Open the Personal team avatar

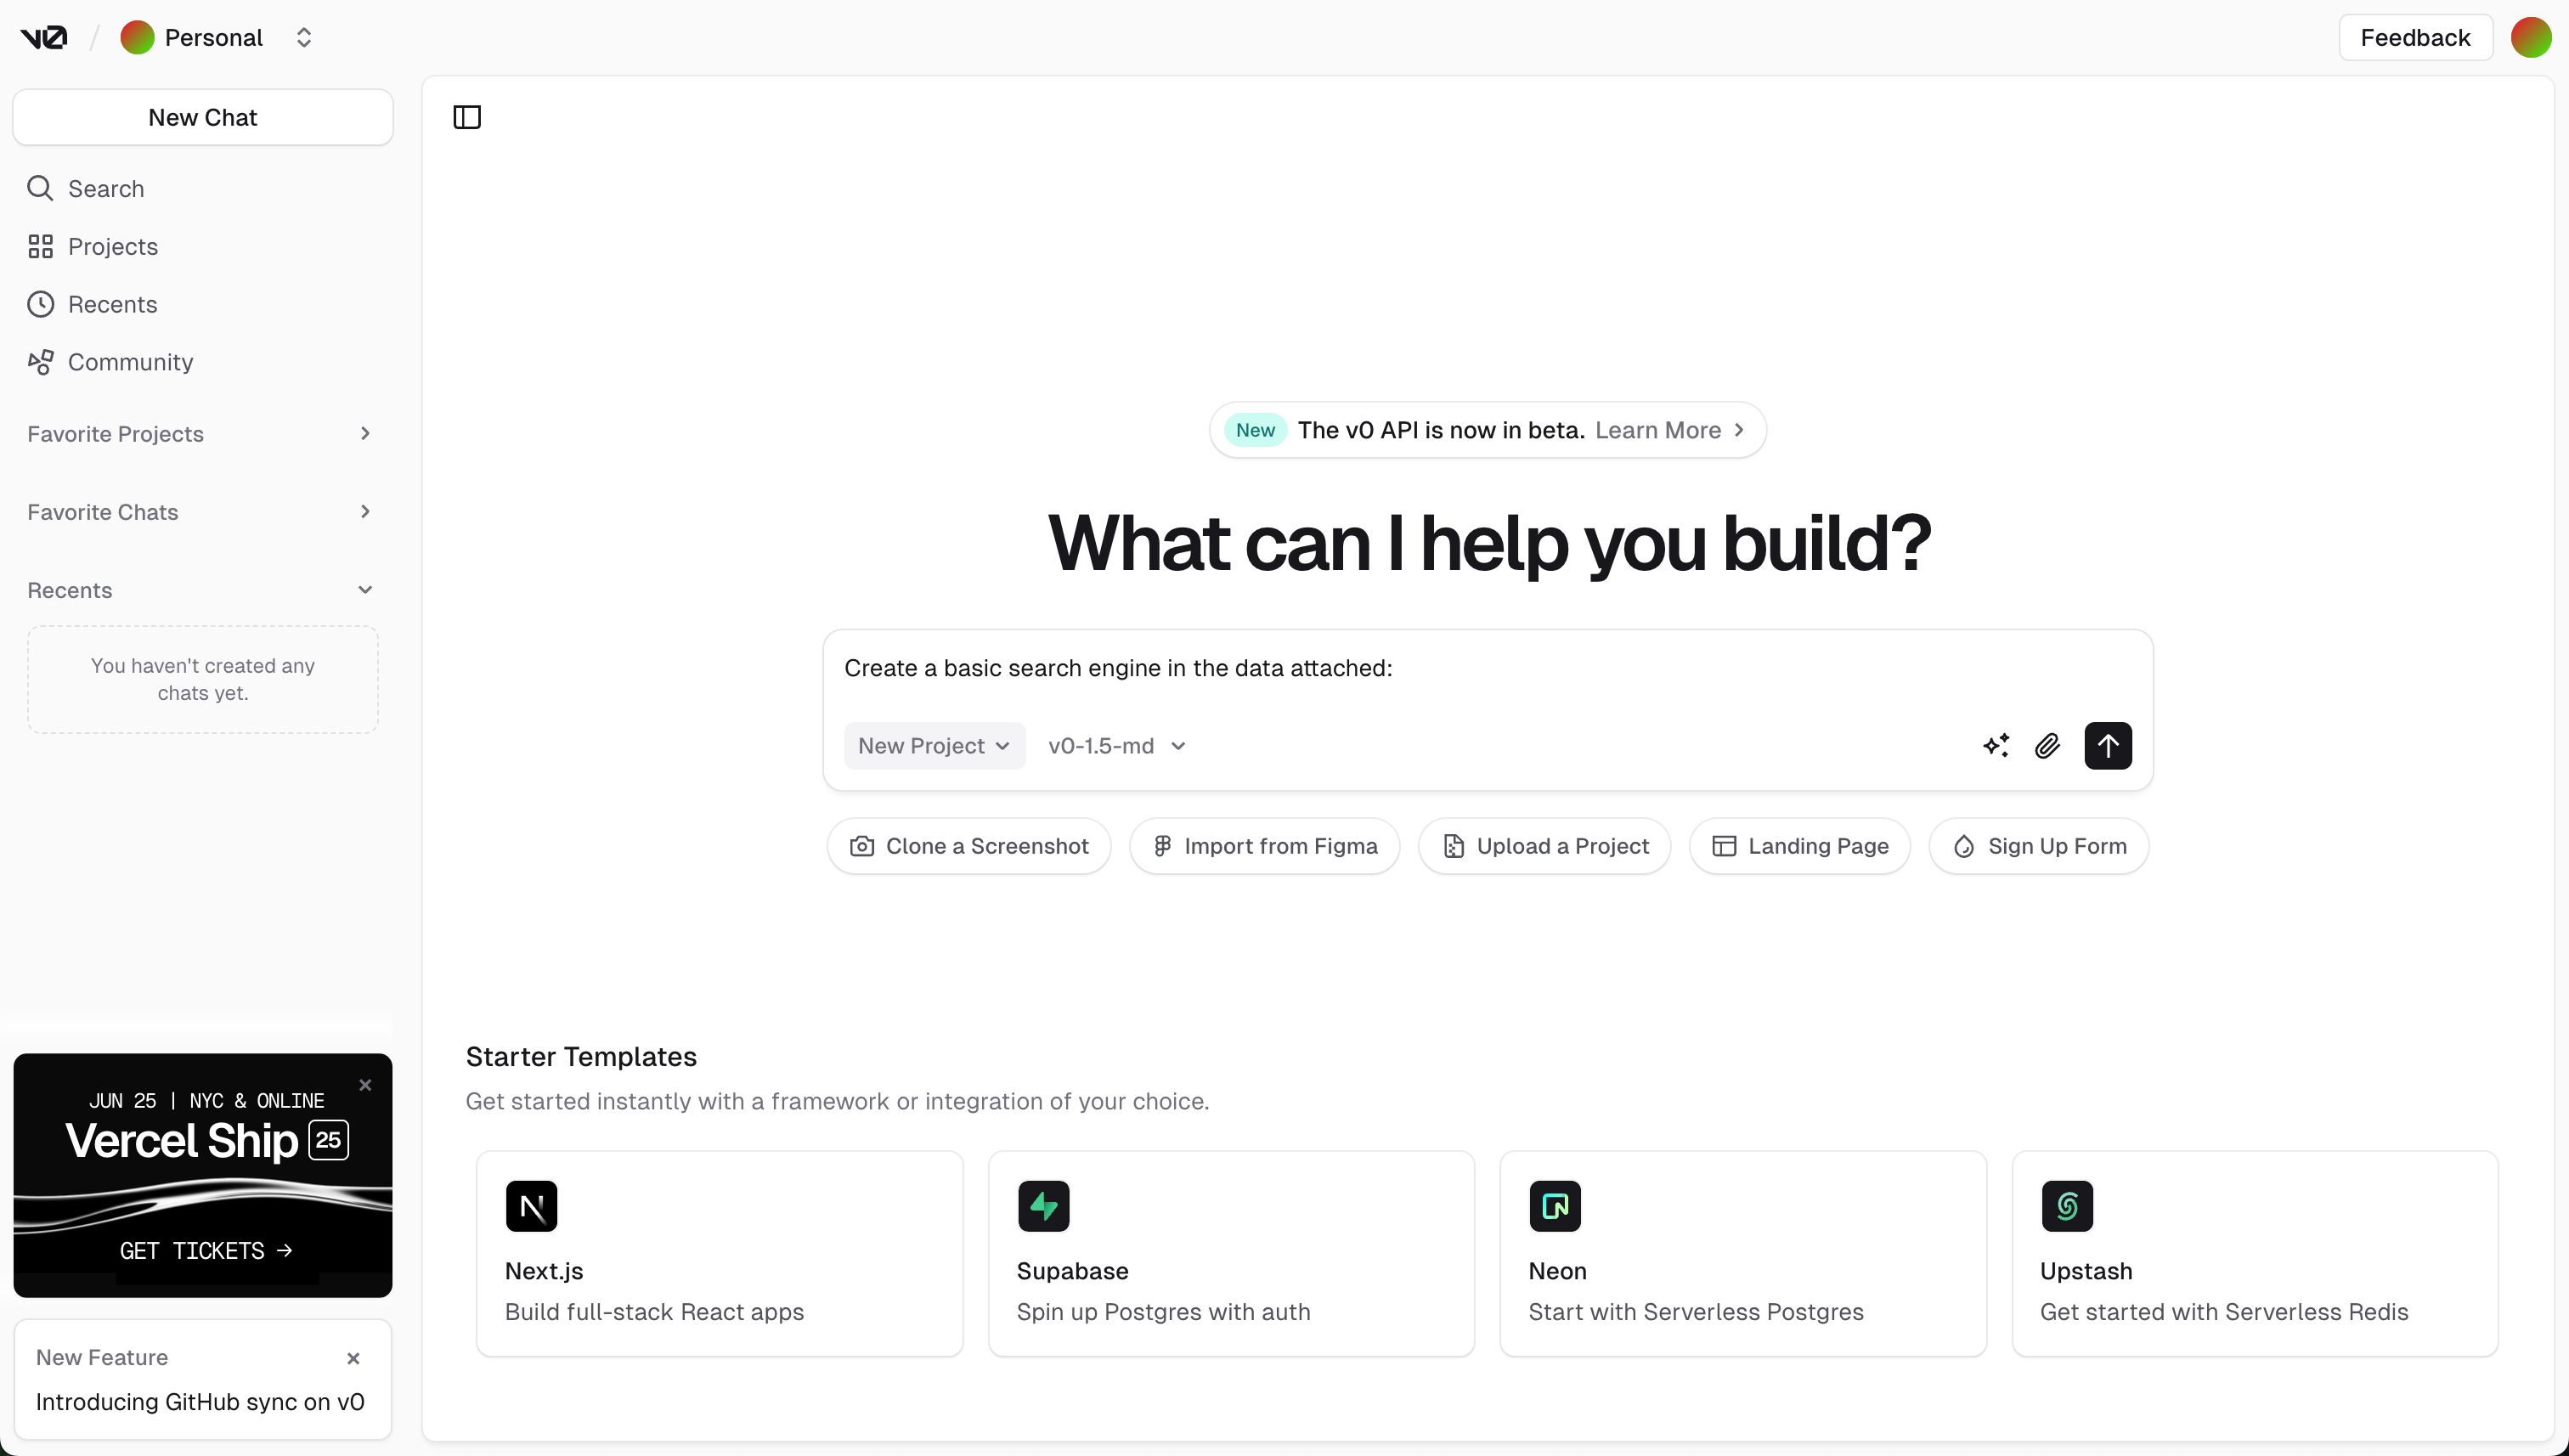(137, 38)
